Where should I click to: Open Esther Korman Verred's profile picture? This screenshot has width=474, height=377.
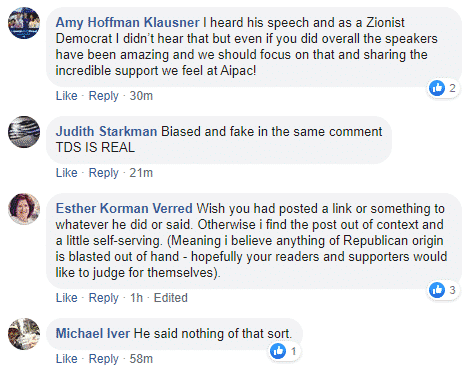24,209
